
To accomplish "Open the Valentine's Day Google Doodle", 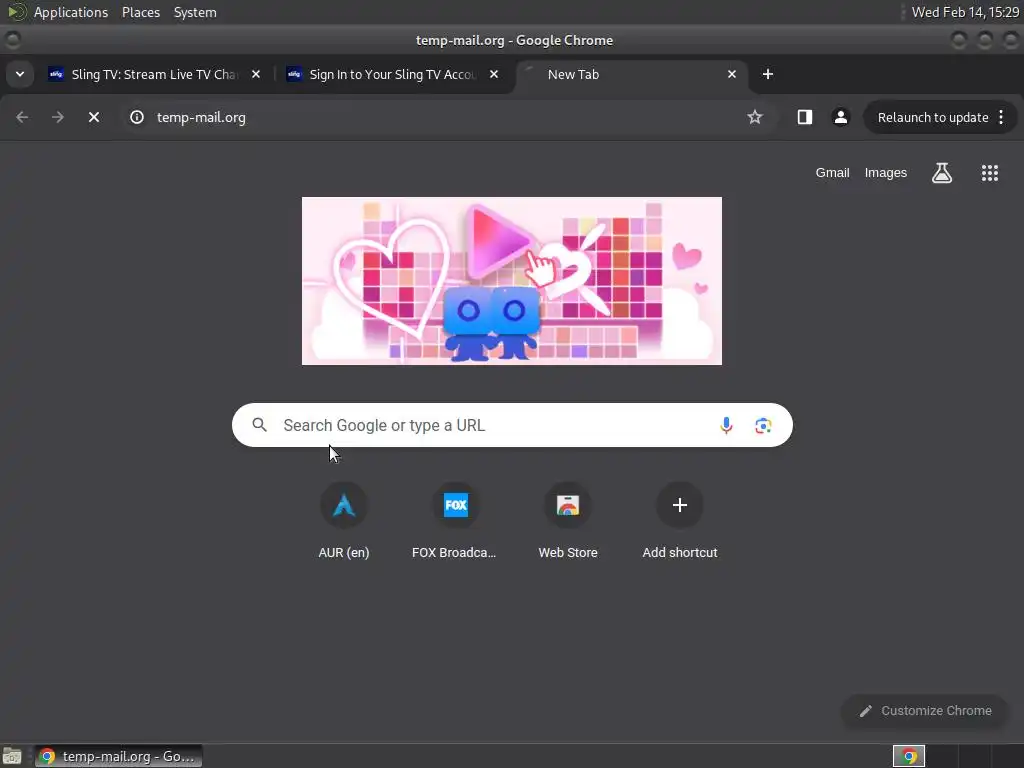I will 512,281.
